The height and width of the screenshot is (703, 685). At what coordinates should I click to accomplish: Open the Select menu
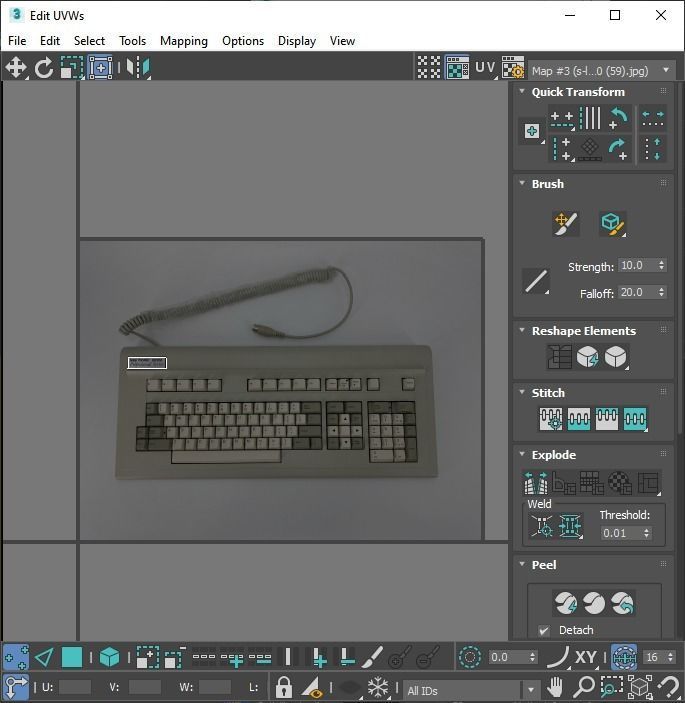[89, 41]
